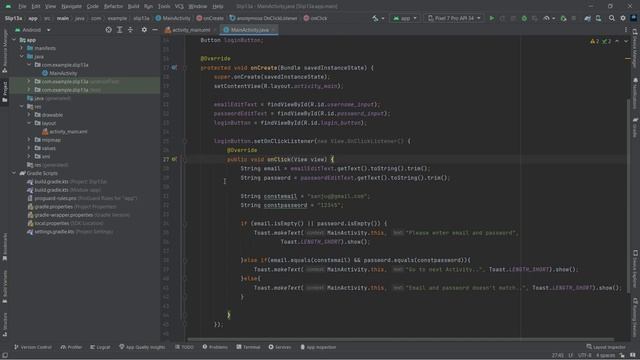
Task: Toggle Build Variants side tool window
Action: click(5, 286)
